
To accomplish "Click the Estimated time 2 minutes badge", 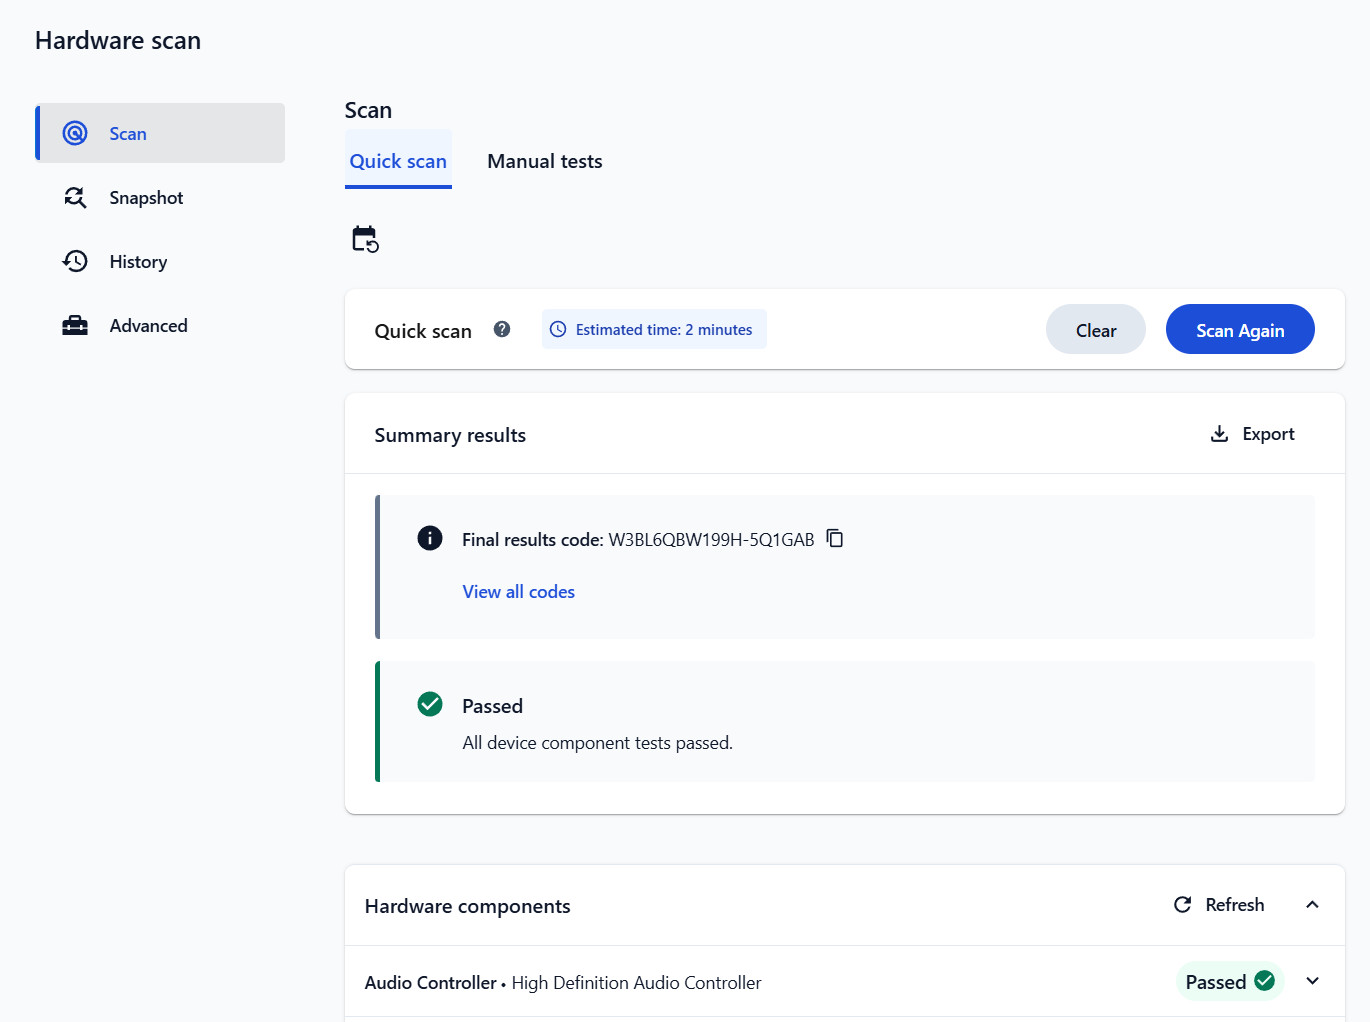I will [654, 329].
